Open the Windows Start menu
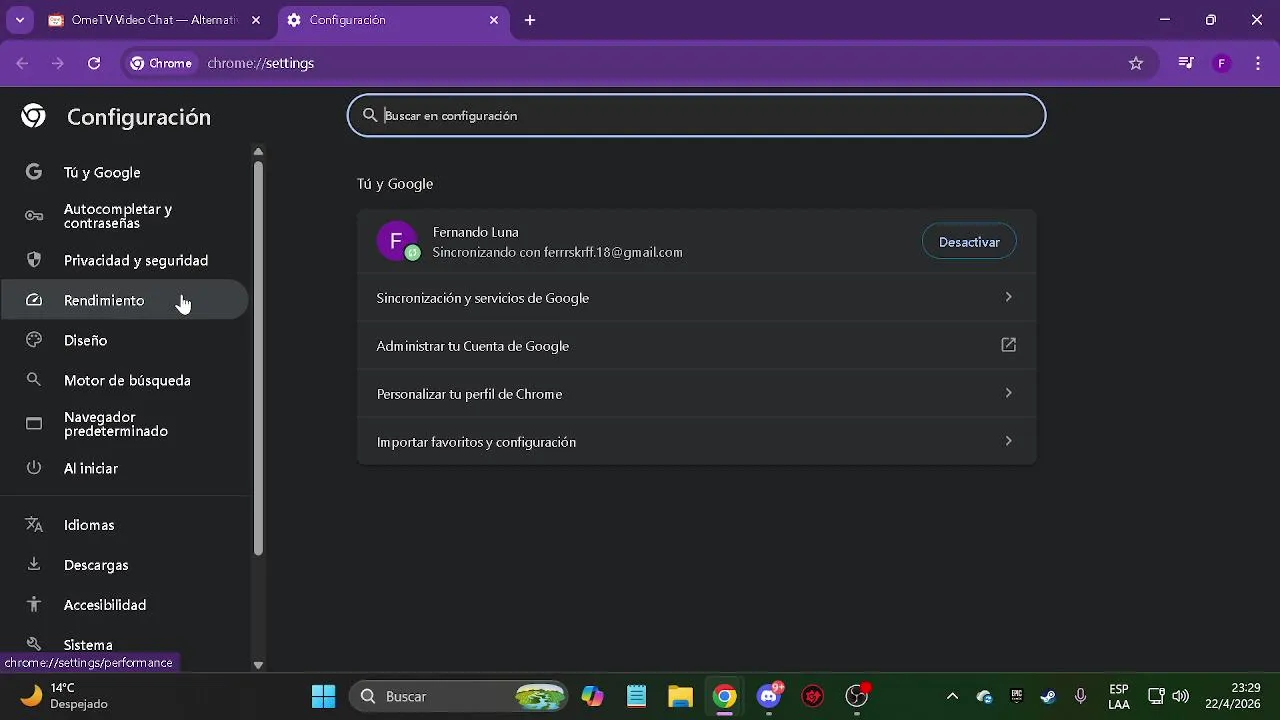 324,696
